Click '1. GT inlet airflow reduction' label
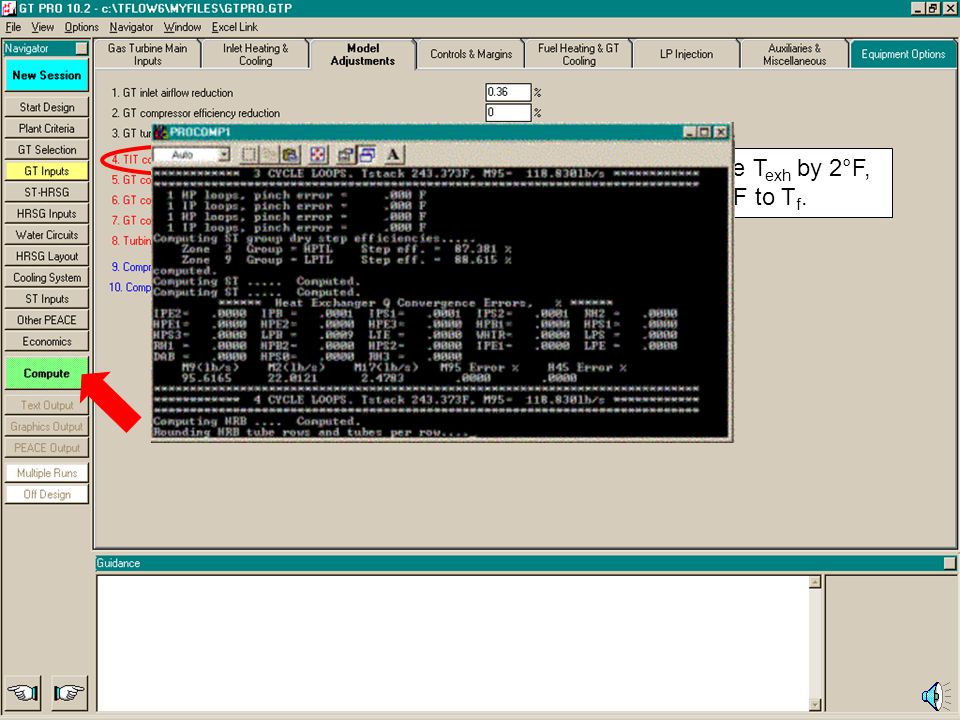 click(x=172, y=93)
